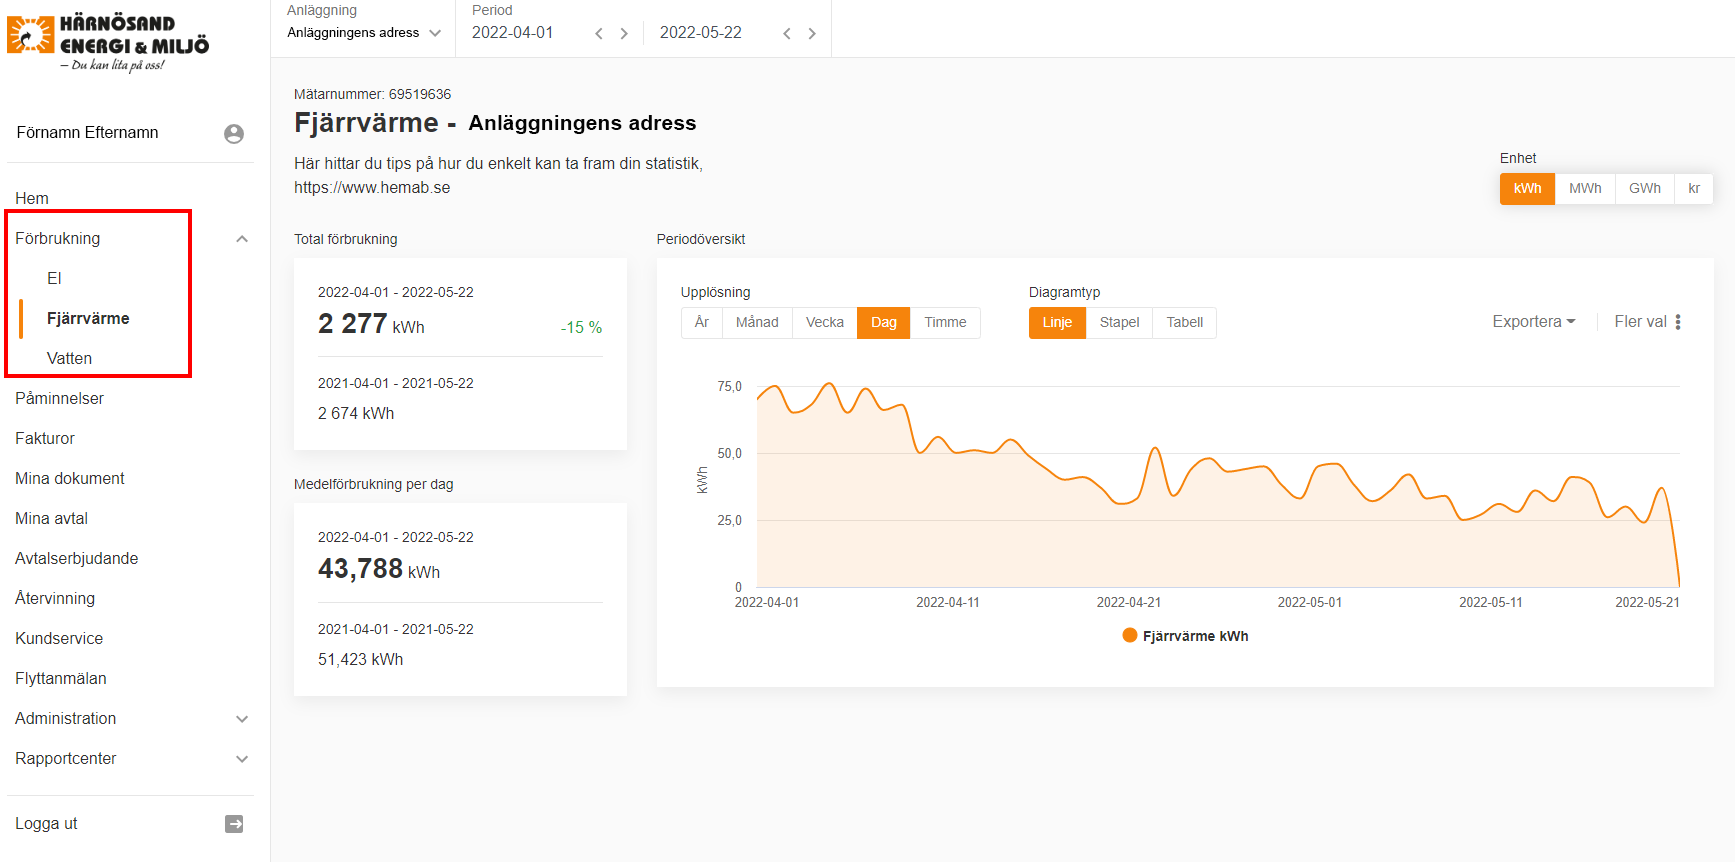
Task: Select Vatten under Förbrukning
Action: pyautogui.click(x=69, y=359)
